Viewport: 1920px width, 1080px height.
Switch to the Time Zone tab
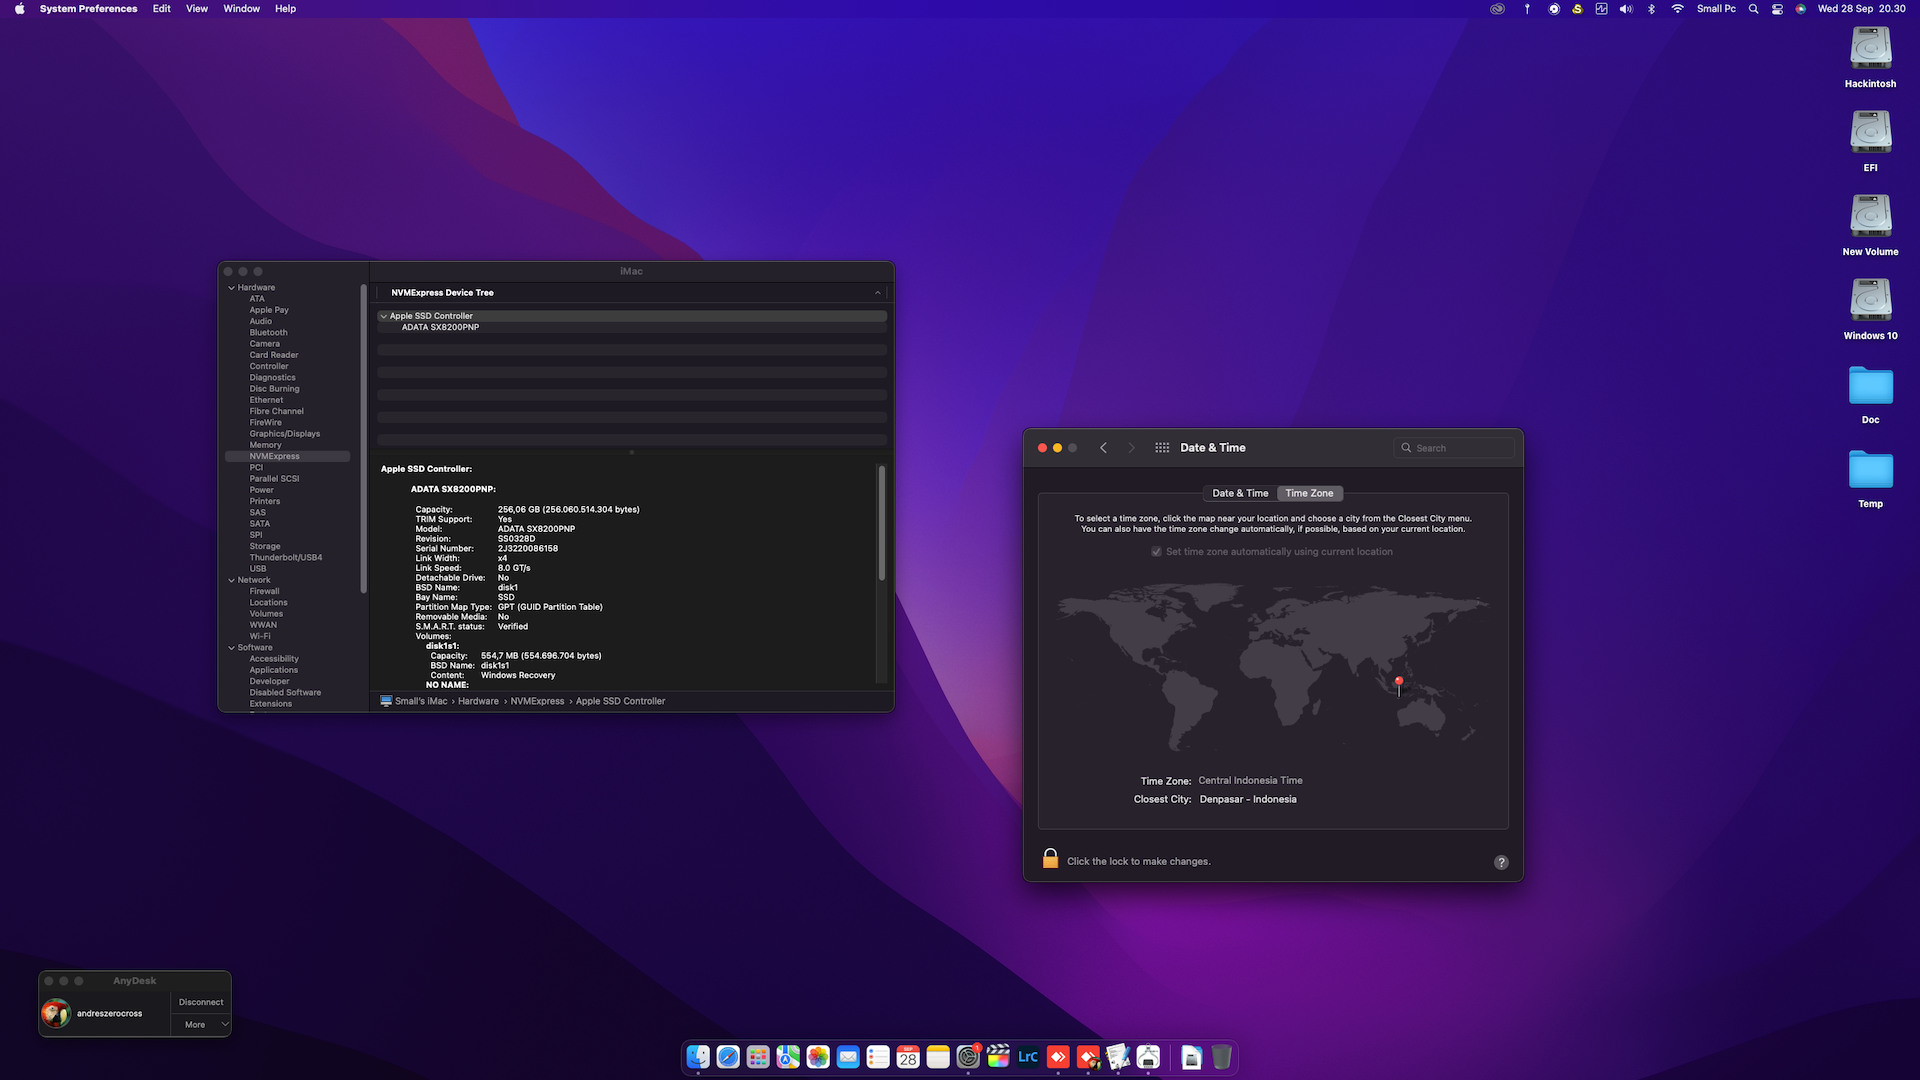[x=1309, y=493]
